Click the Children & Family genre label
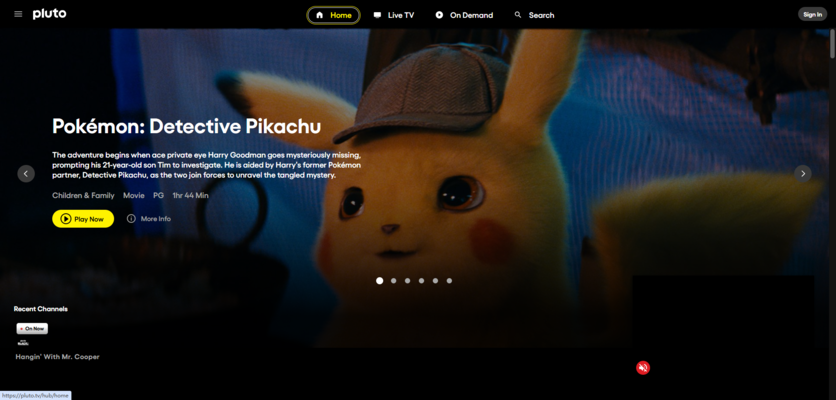 coord(83,195)
